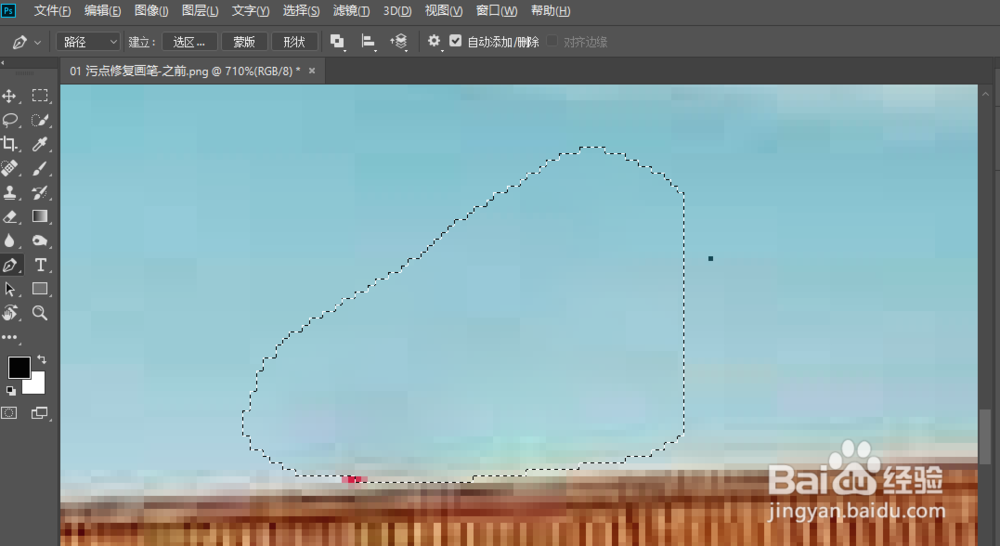This screenshot has height=546, width=1000.
Task: Click the Make Shape button
Action: coord(294,42)
